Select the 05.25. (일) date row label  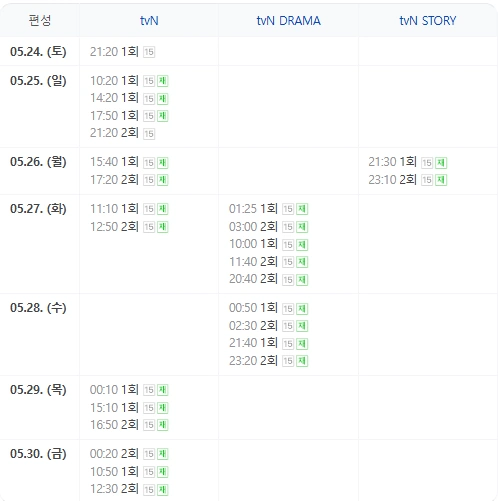coord(38,80)
